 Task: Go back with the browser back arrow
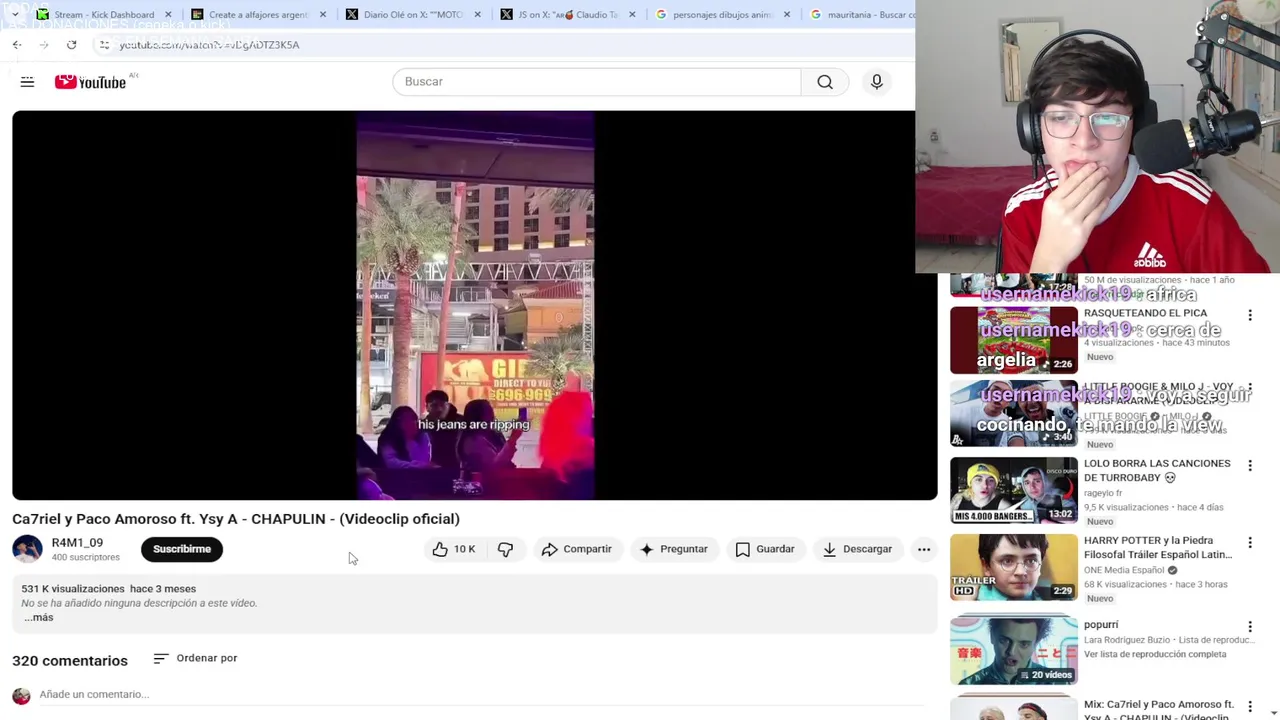point(17,45)
